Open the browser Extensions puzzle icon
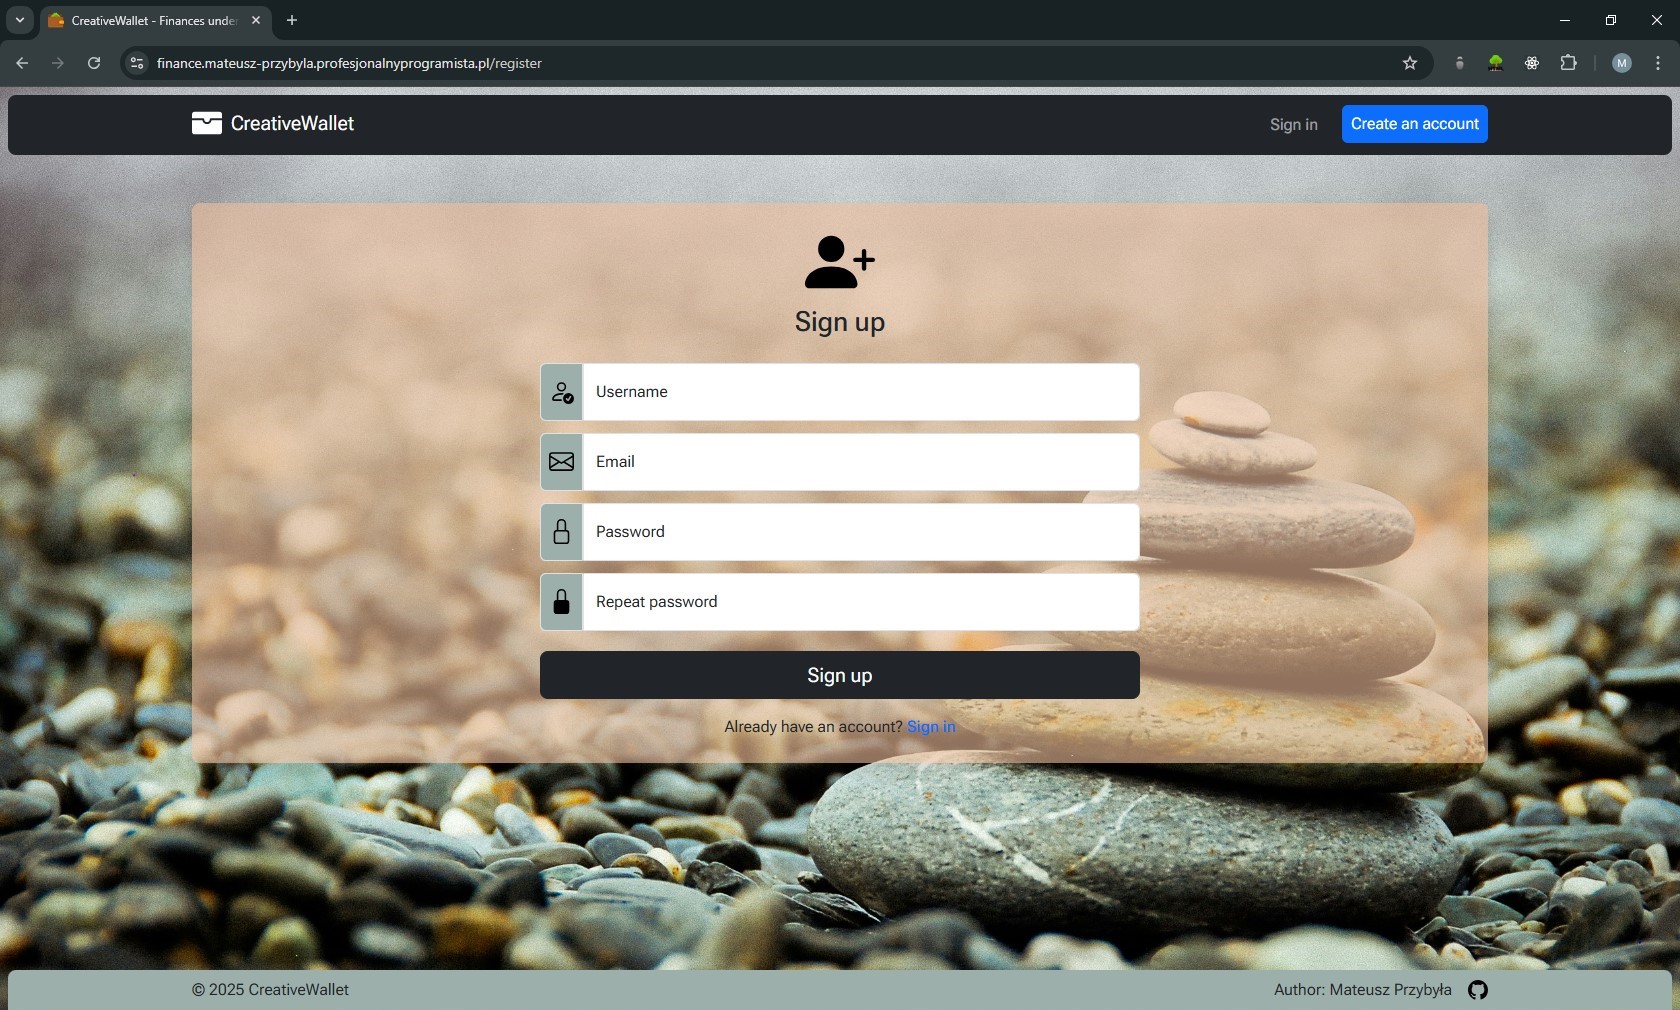The width and height of the screenshot is (1680, 1010). [x=1568, y=63]
